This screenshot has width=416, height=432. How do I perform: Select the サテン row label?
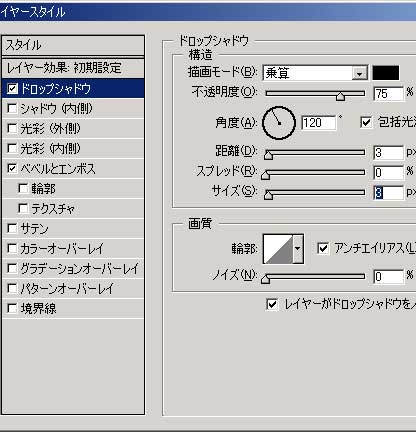(x=34, y=229)
